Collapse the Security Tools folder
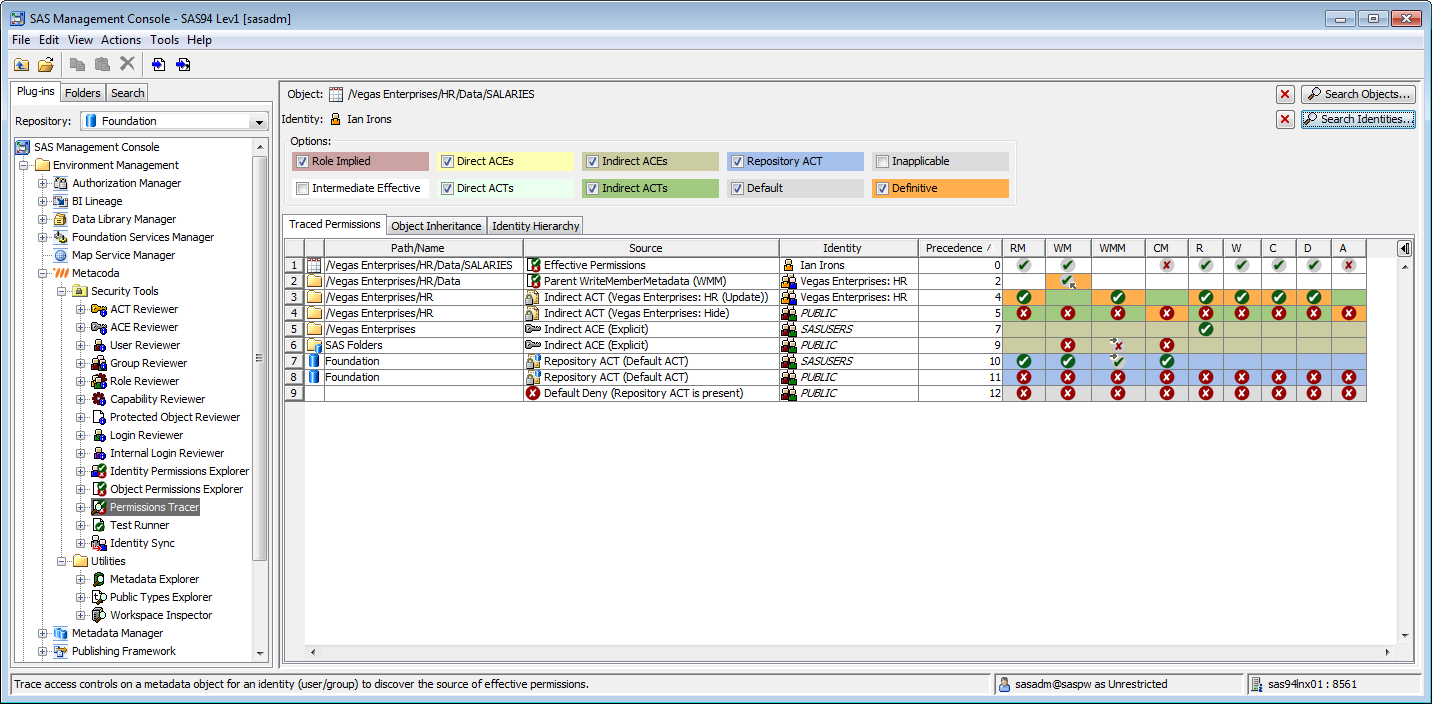The width and height of the screenshot is (1432, 704). click(62, 291)
